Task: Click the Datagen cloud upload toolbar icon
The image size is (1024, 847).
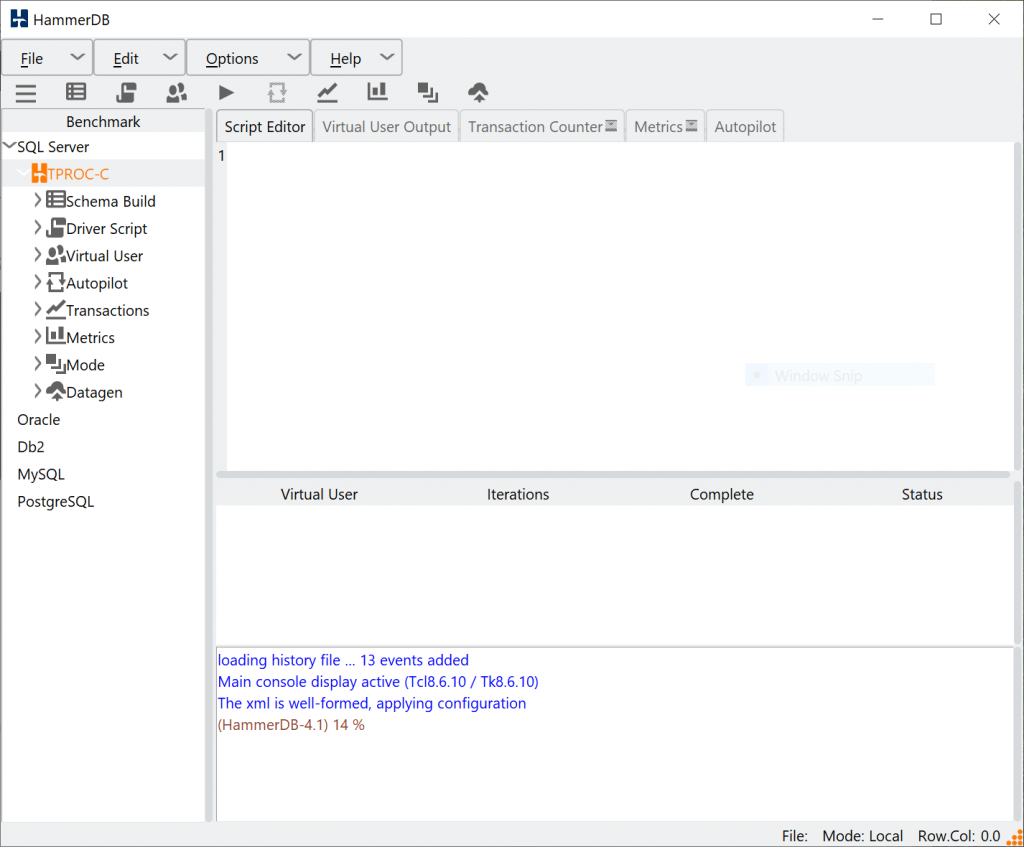Action: [x=478, y=93]
